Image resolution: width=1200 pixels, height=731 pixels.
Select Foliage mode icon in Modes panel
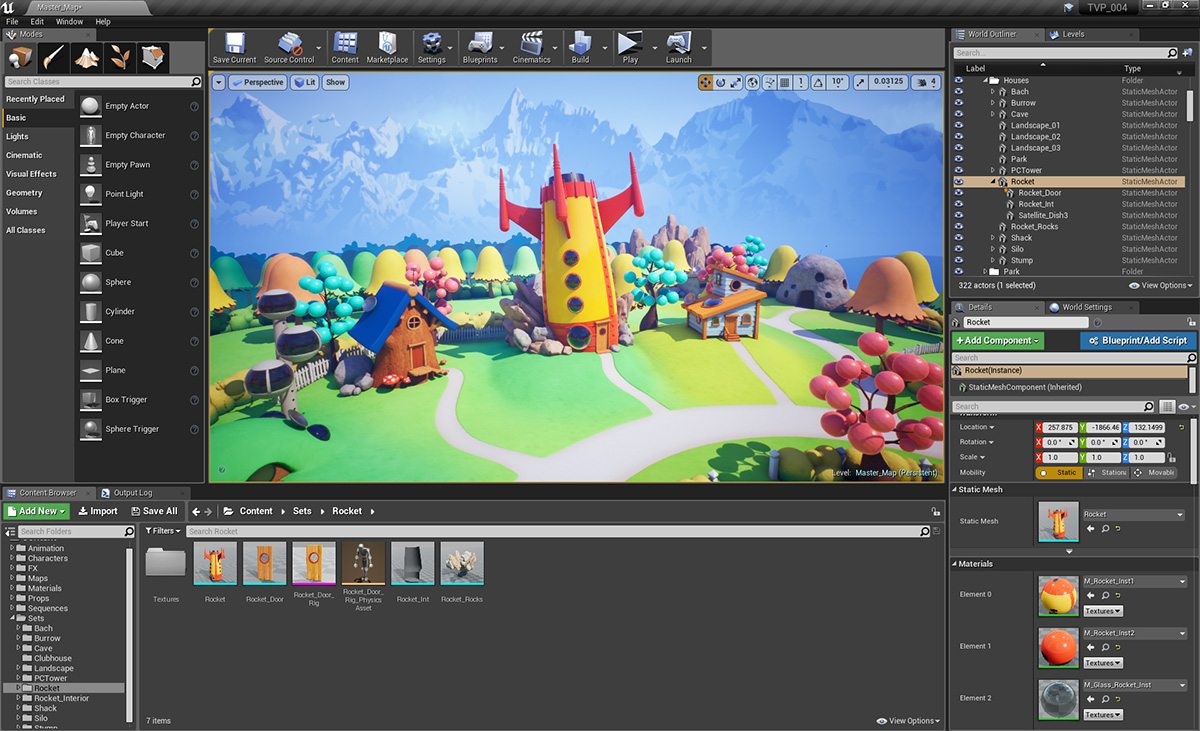pos(120,56)
